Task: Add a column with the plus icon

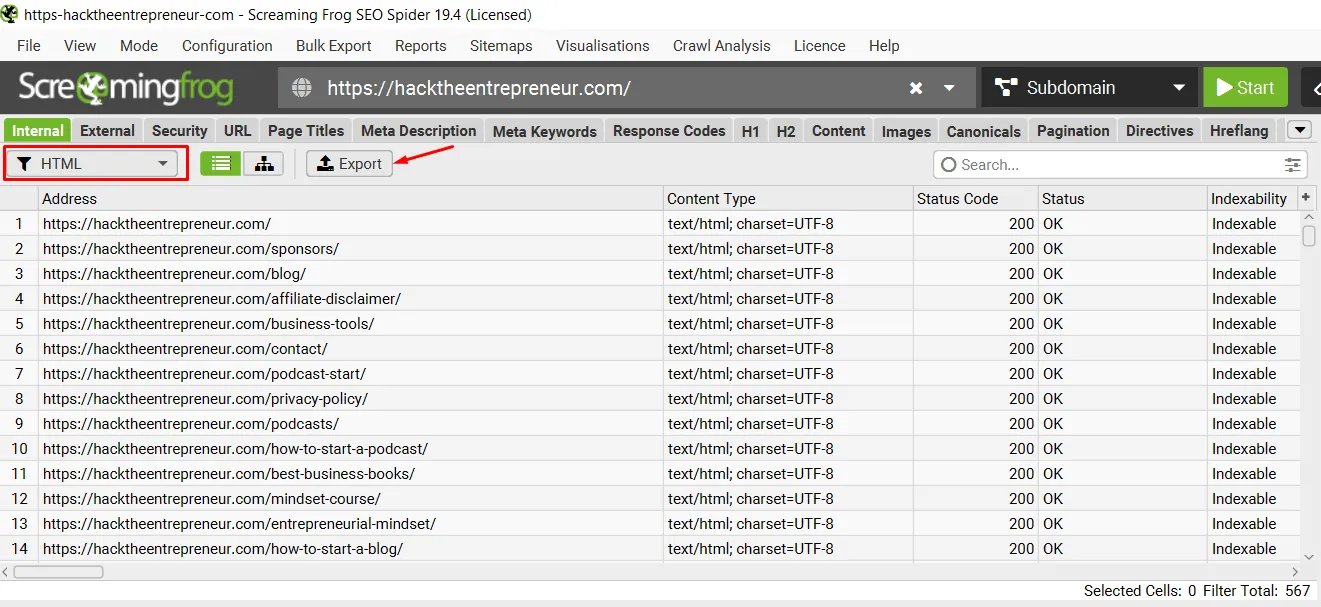Action: pyautogui.click(x=1306, y=197)
